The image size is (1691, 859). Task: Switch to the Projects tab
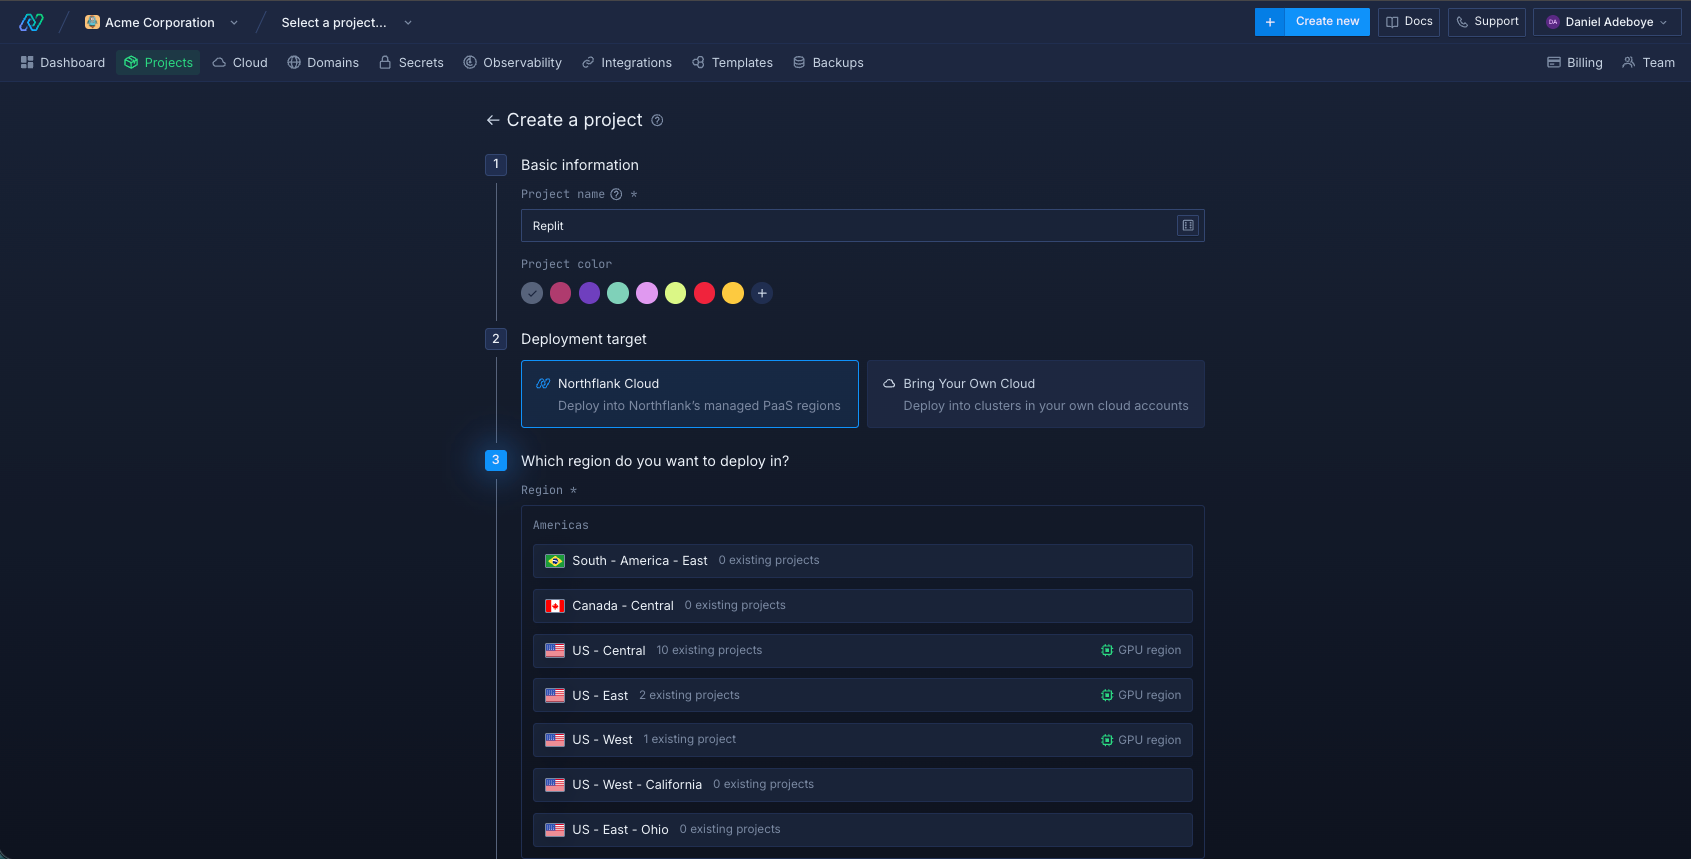coord(158,63)
